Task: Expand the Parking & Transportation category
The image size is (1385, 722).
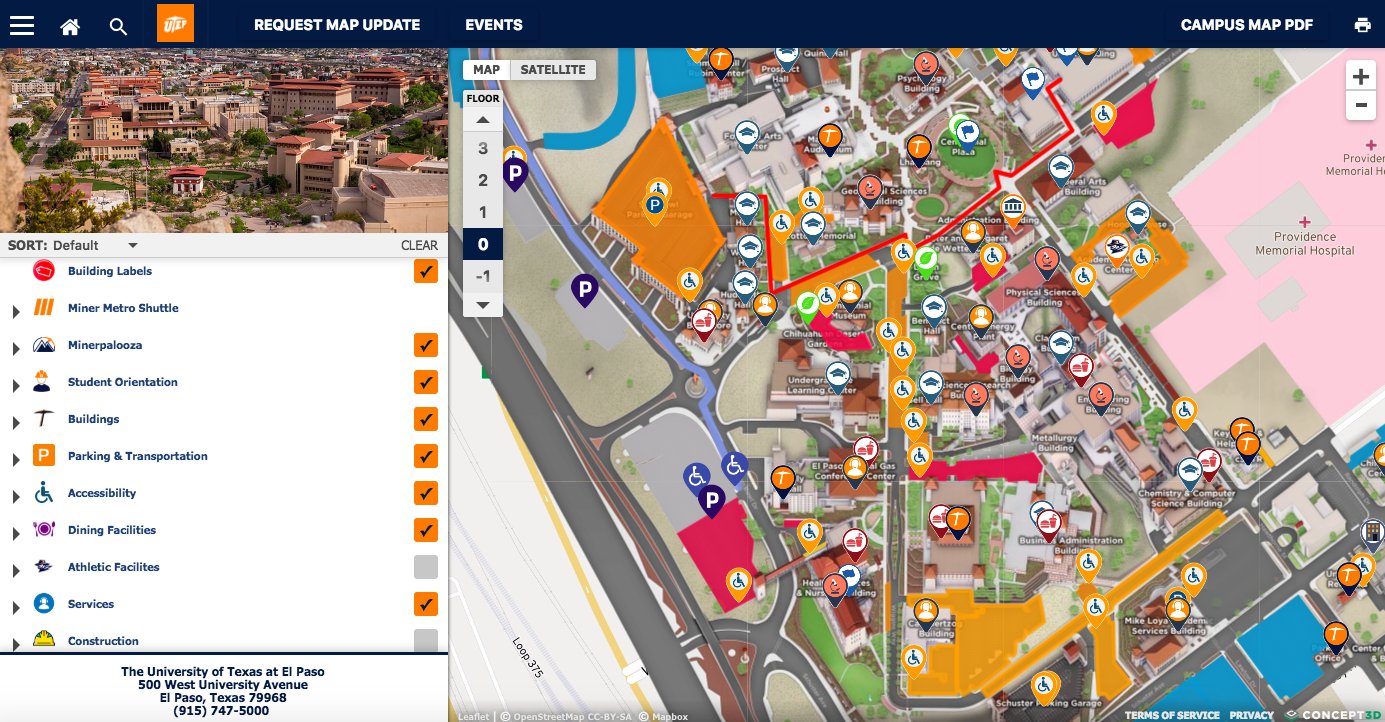Action: pos(15,459)
